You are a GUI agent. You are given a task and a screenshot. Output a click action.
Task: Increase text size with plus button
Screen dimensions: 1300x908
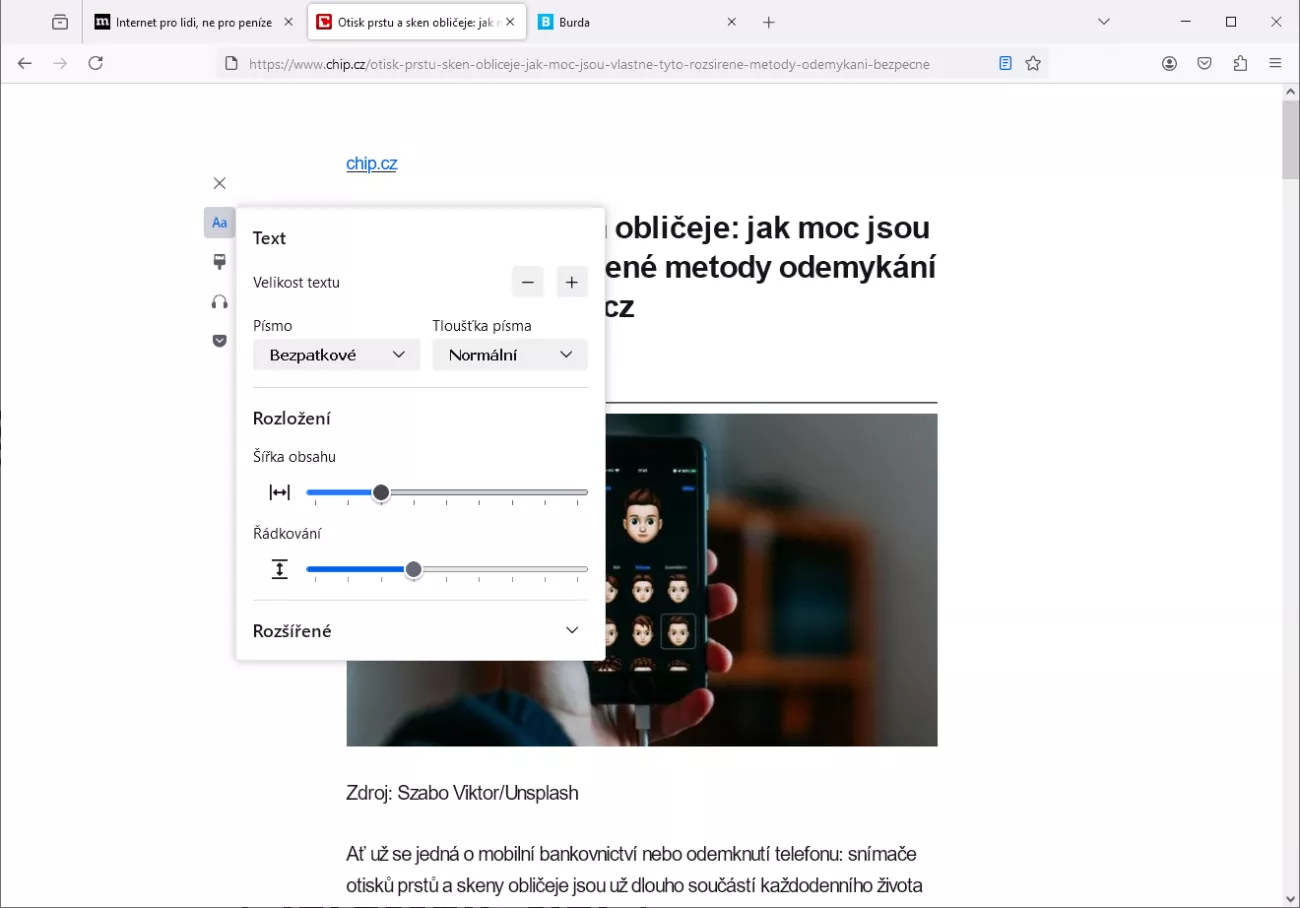point(571,283)
